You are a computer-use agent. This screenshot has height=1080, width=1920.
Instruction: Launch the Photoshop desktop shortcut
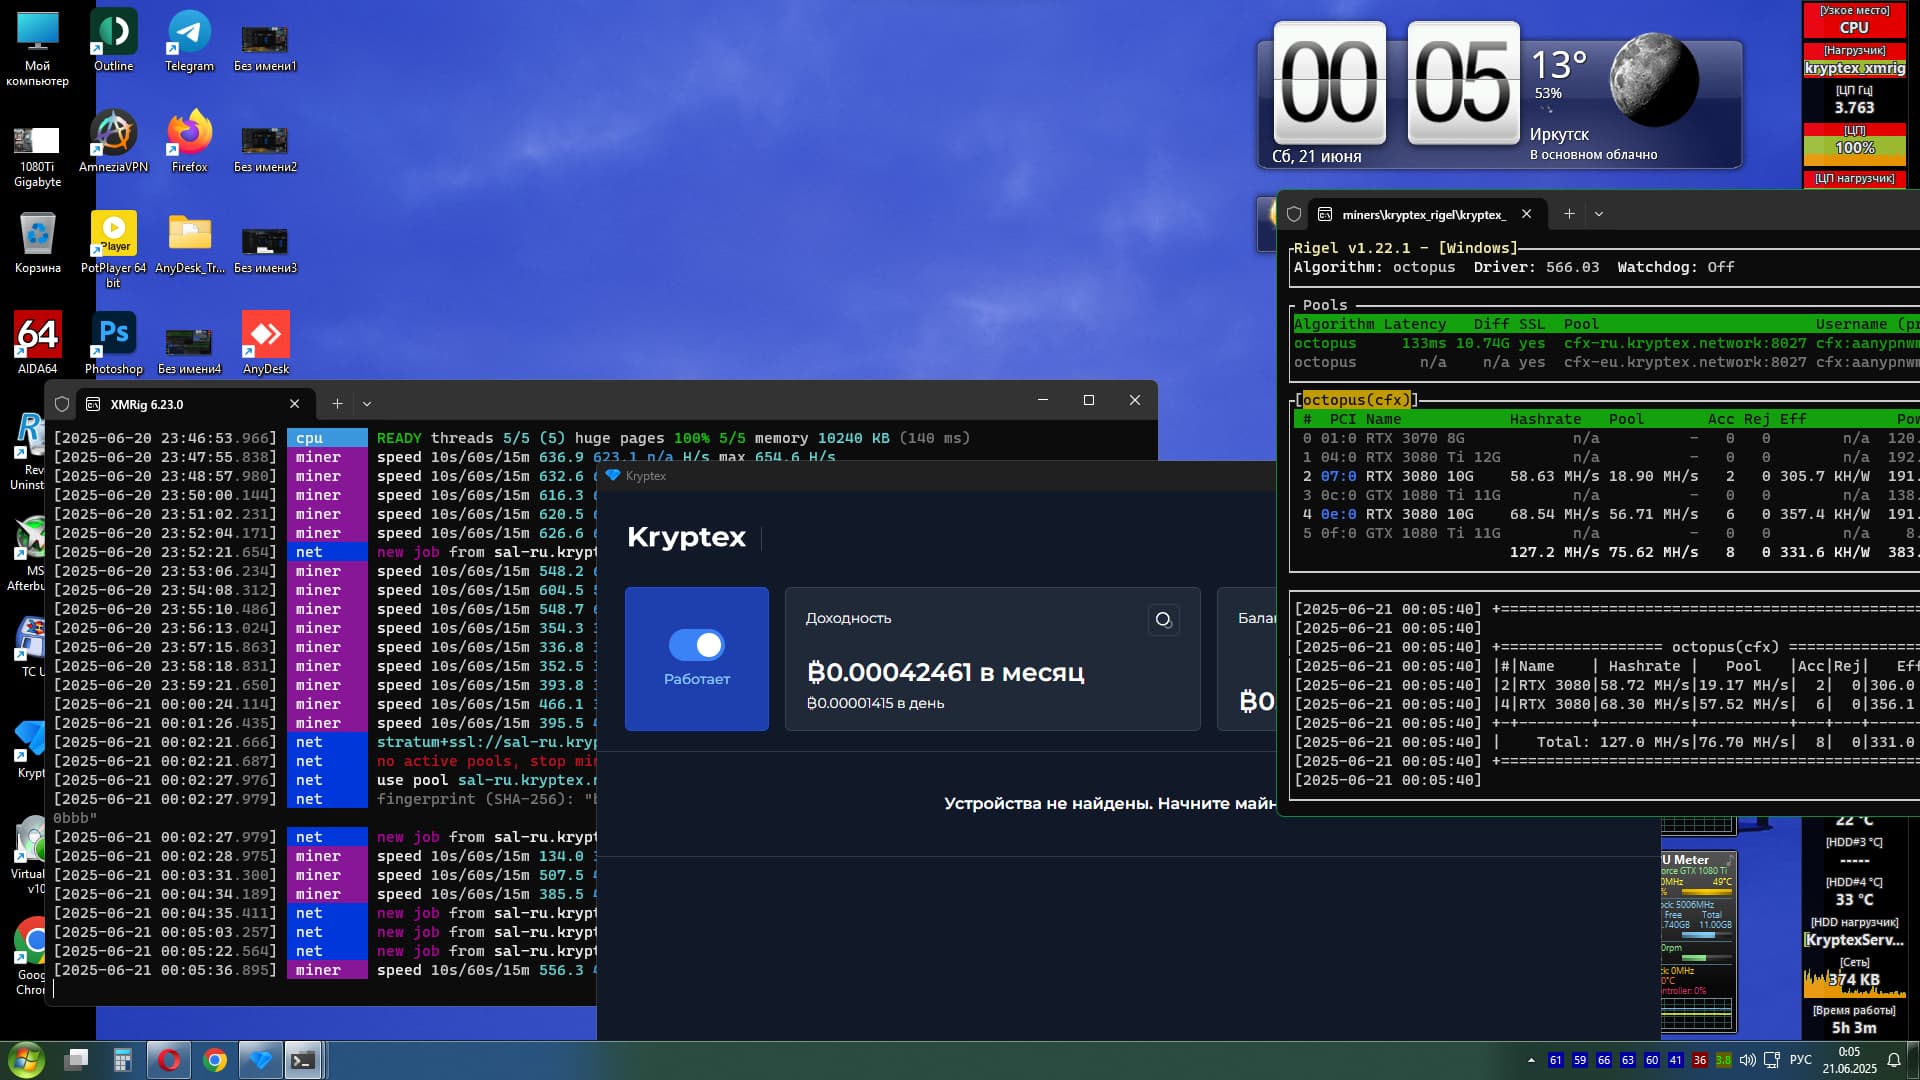113,344
